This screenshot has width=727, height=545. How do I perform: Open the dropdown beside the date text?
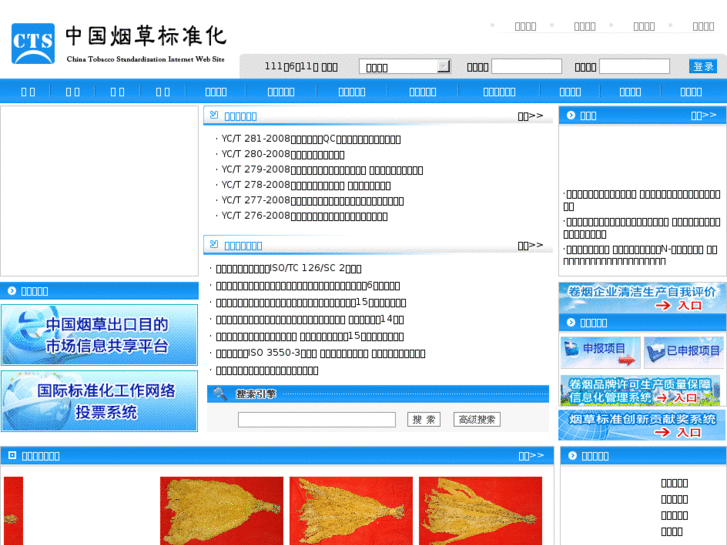click(x=405, y=67)
